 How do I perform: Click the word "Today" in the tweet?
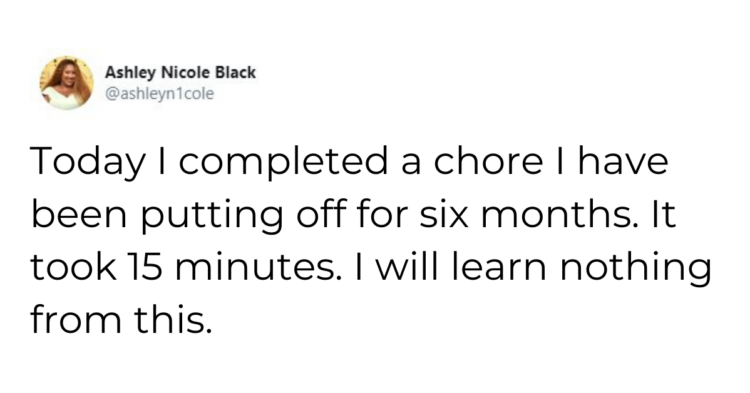click(x=88, y=162)
